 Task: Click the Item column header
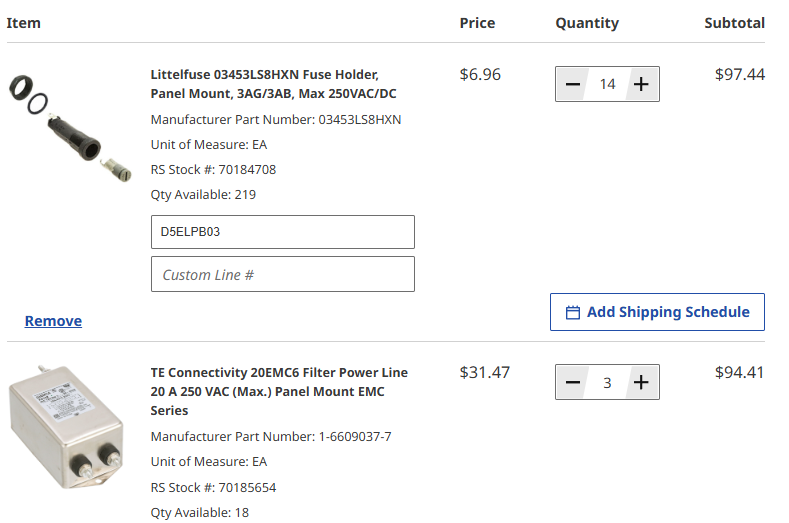tap(24, 23)
